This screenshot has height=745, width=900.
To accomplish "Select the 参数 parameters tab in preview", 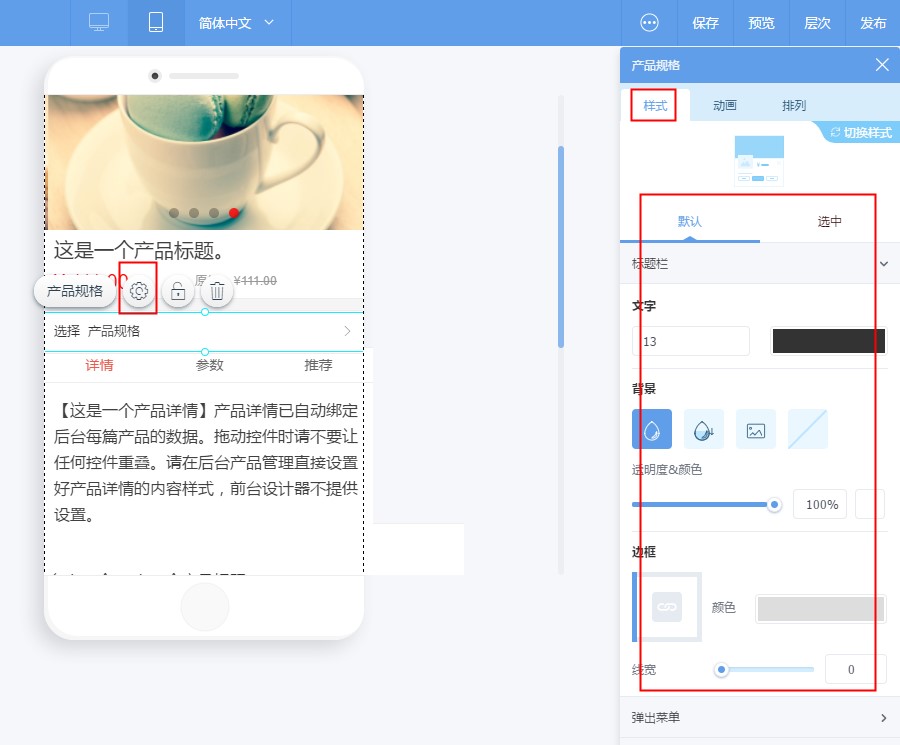I will [210, 365].
